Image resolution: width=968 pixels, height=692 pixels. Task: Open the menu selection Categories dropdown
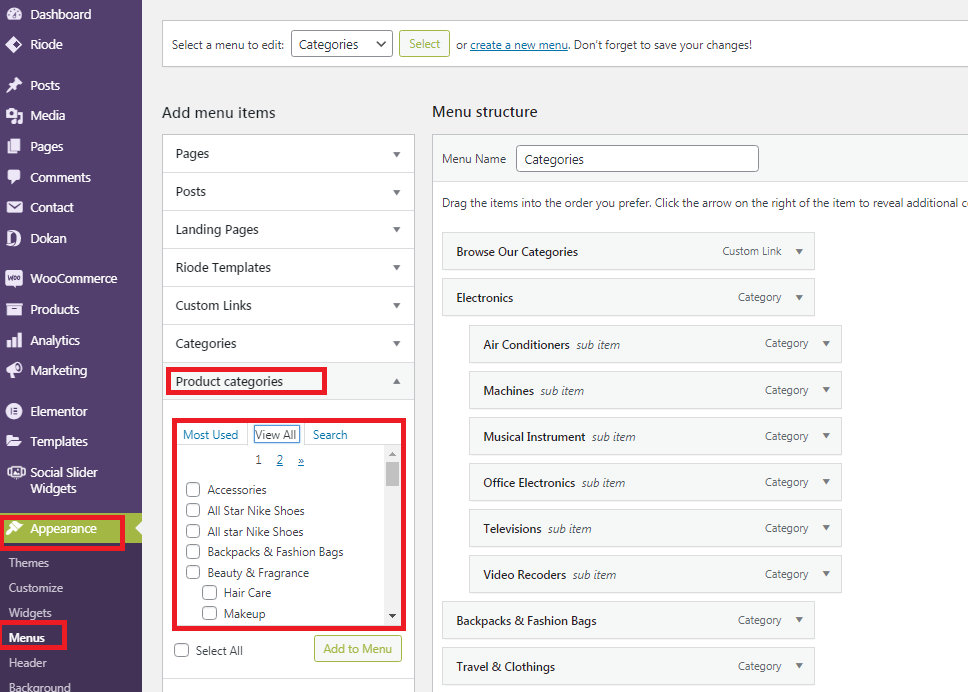[341, 44]
